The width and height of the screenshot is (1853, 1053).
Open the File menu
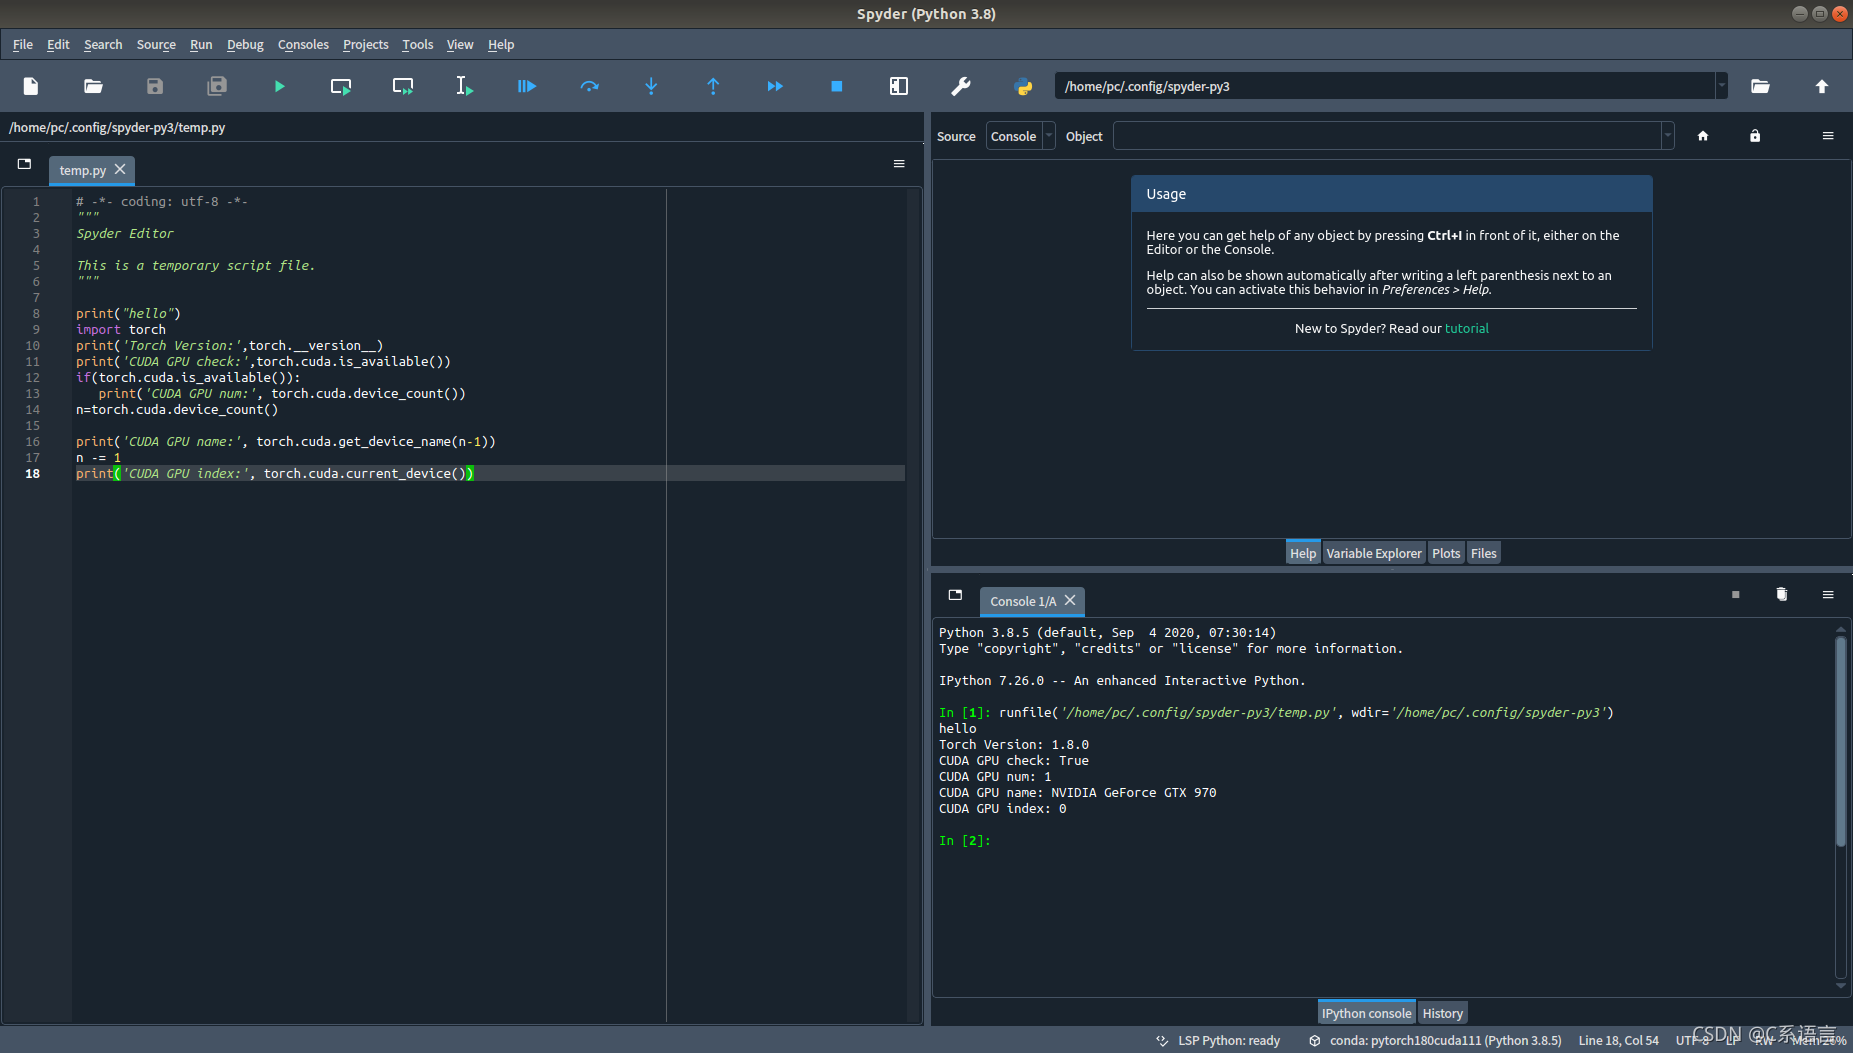coord(23,45)
